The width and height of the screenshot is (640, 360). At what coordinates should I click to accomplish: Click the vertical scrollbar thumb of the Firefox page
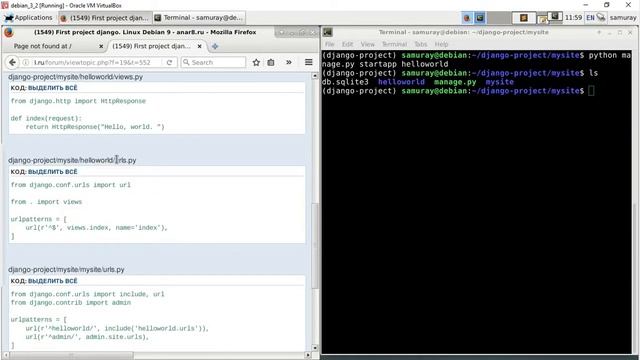point(315,245)
